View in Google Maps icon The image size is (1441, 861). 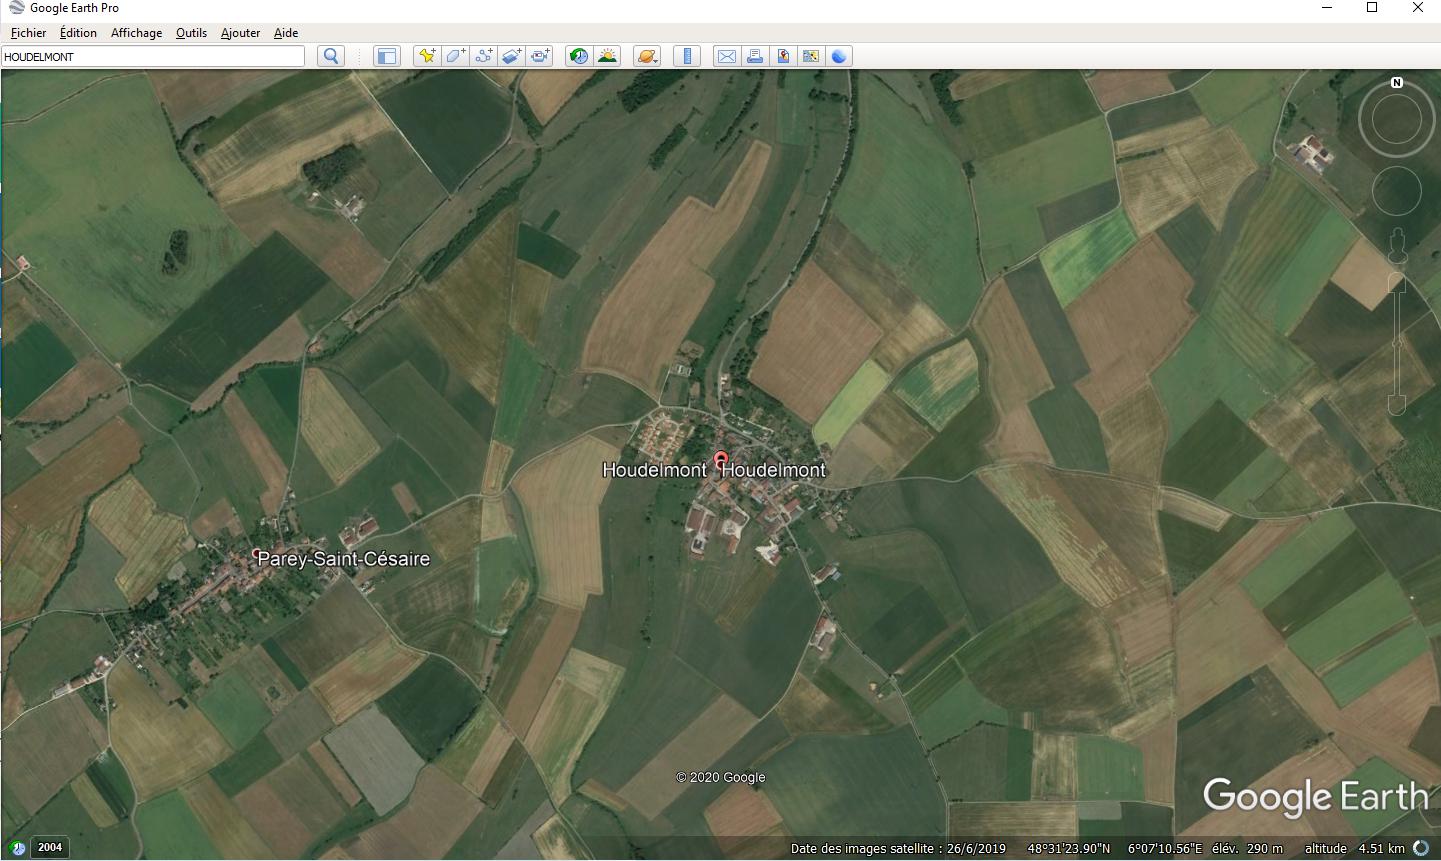811,56
